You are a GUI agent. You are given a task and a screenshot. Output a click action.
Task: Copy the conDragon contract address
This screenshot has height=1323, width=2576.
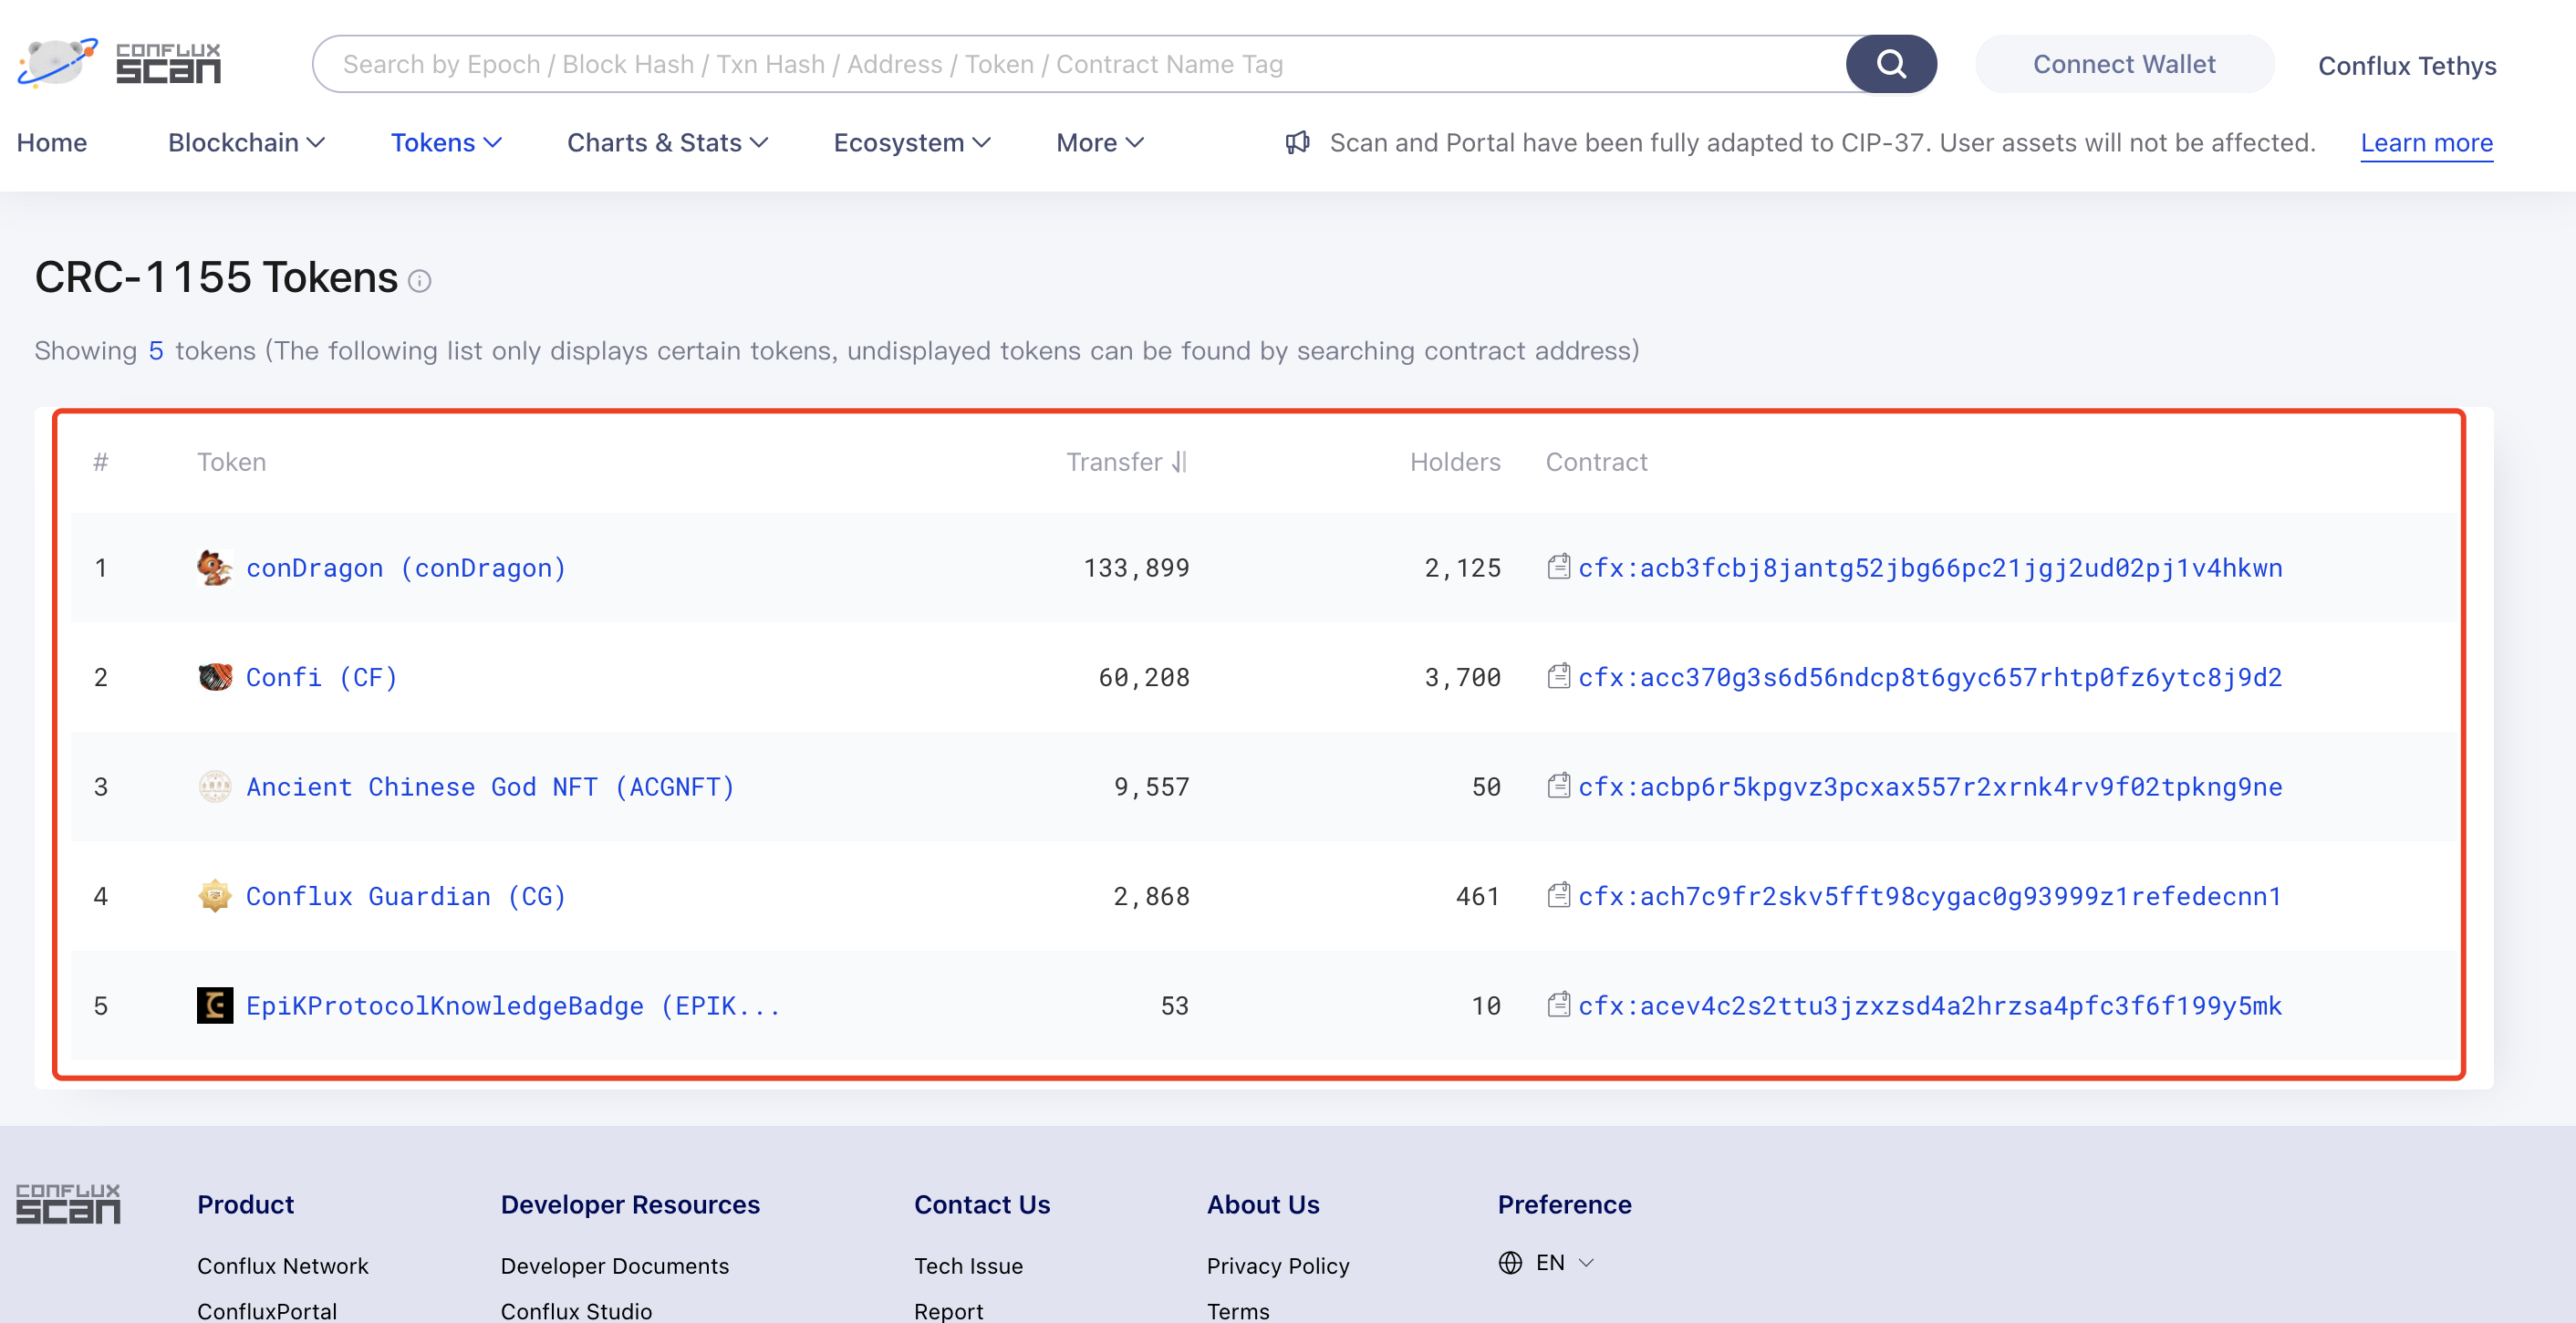click(1558, 567)
